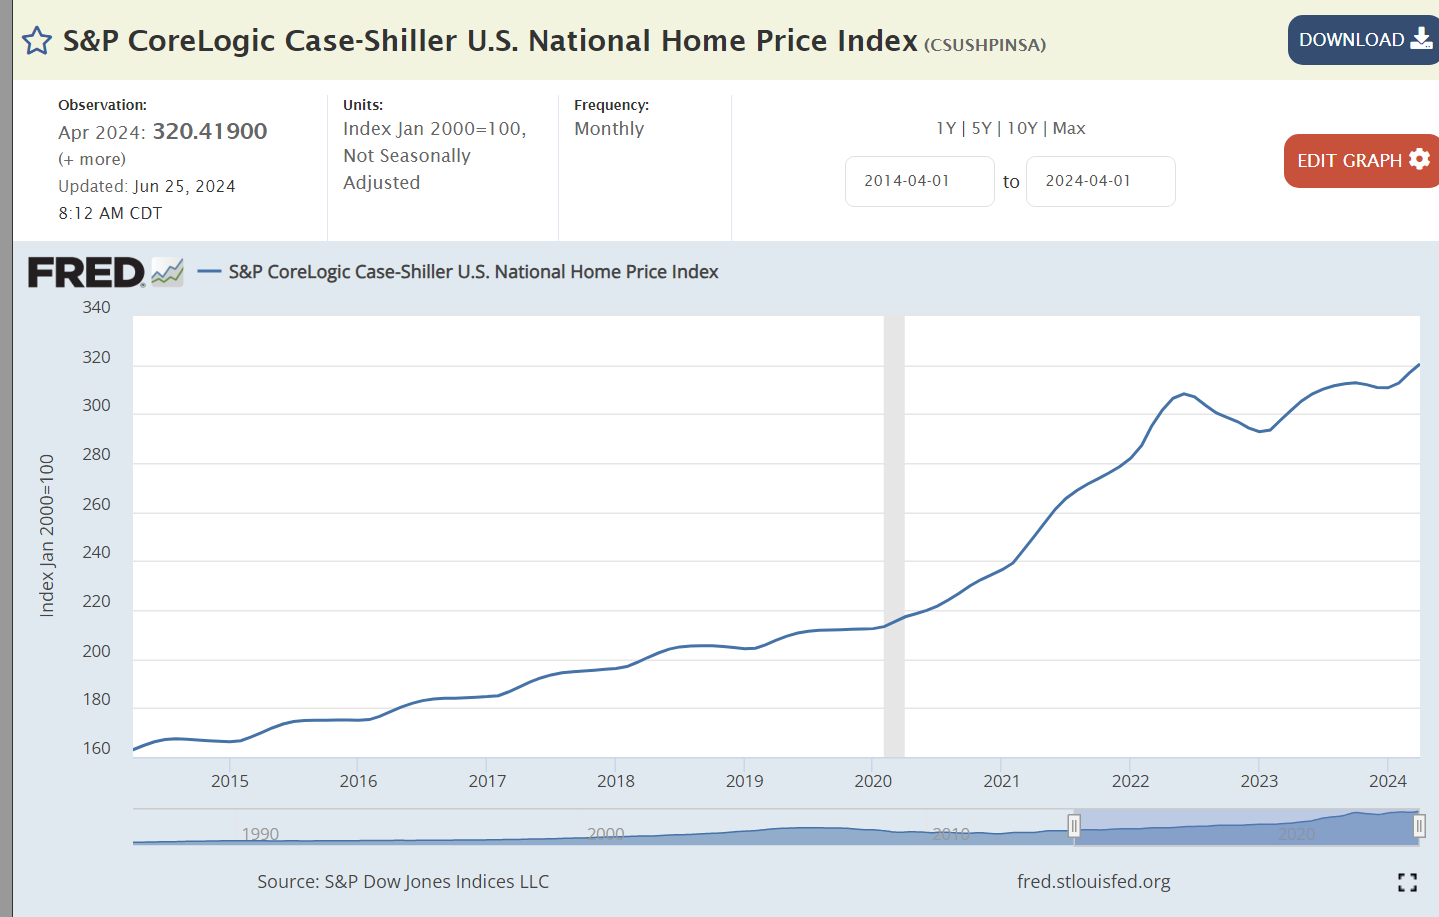Click the right range slider handle
The image size is (1439, 917).
coord(1418,826)
